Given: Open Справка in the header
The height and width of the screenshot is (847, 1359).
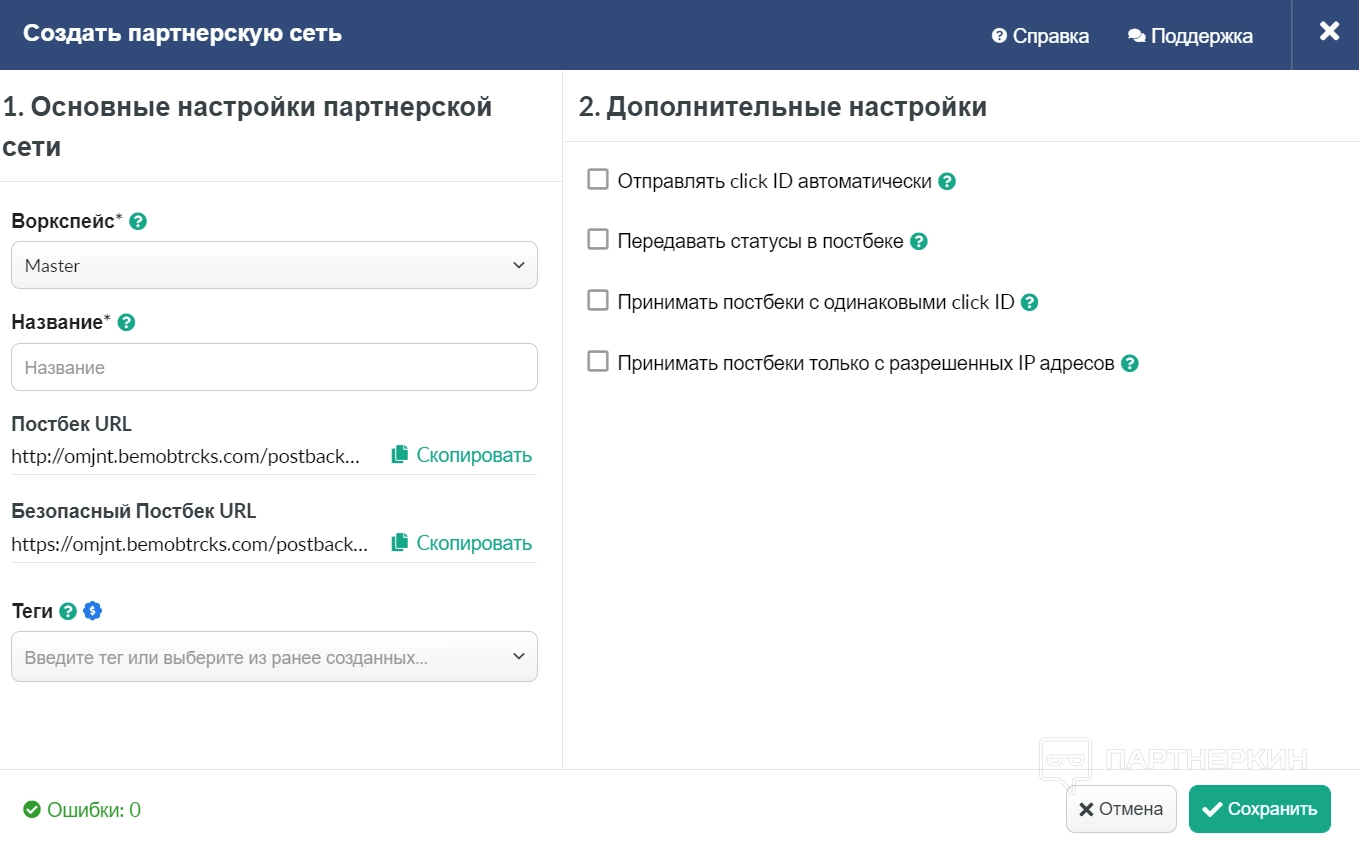Looking at the screenshot, I should (x=1041, y=36).
